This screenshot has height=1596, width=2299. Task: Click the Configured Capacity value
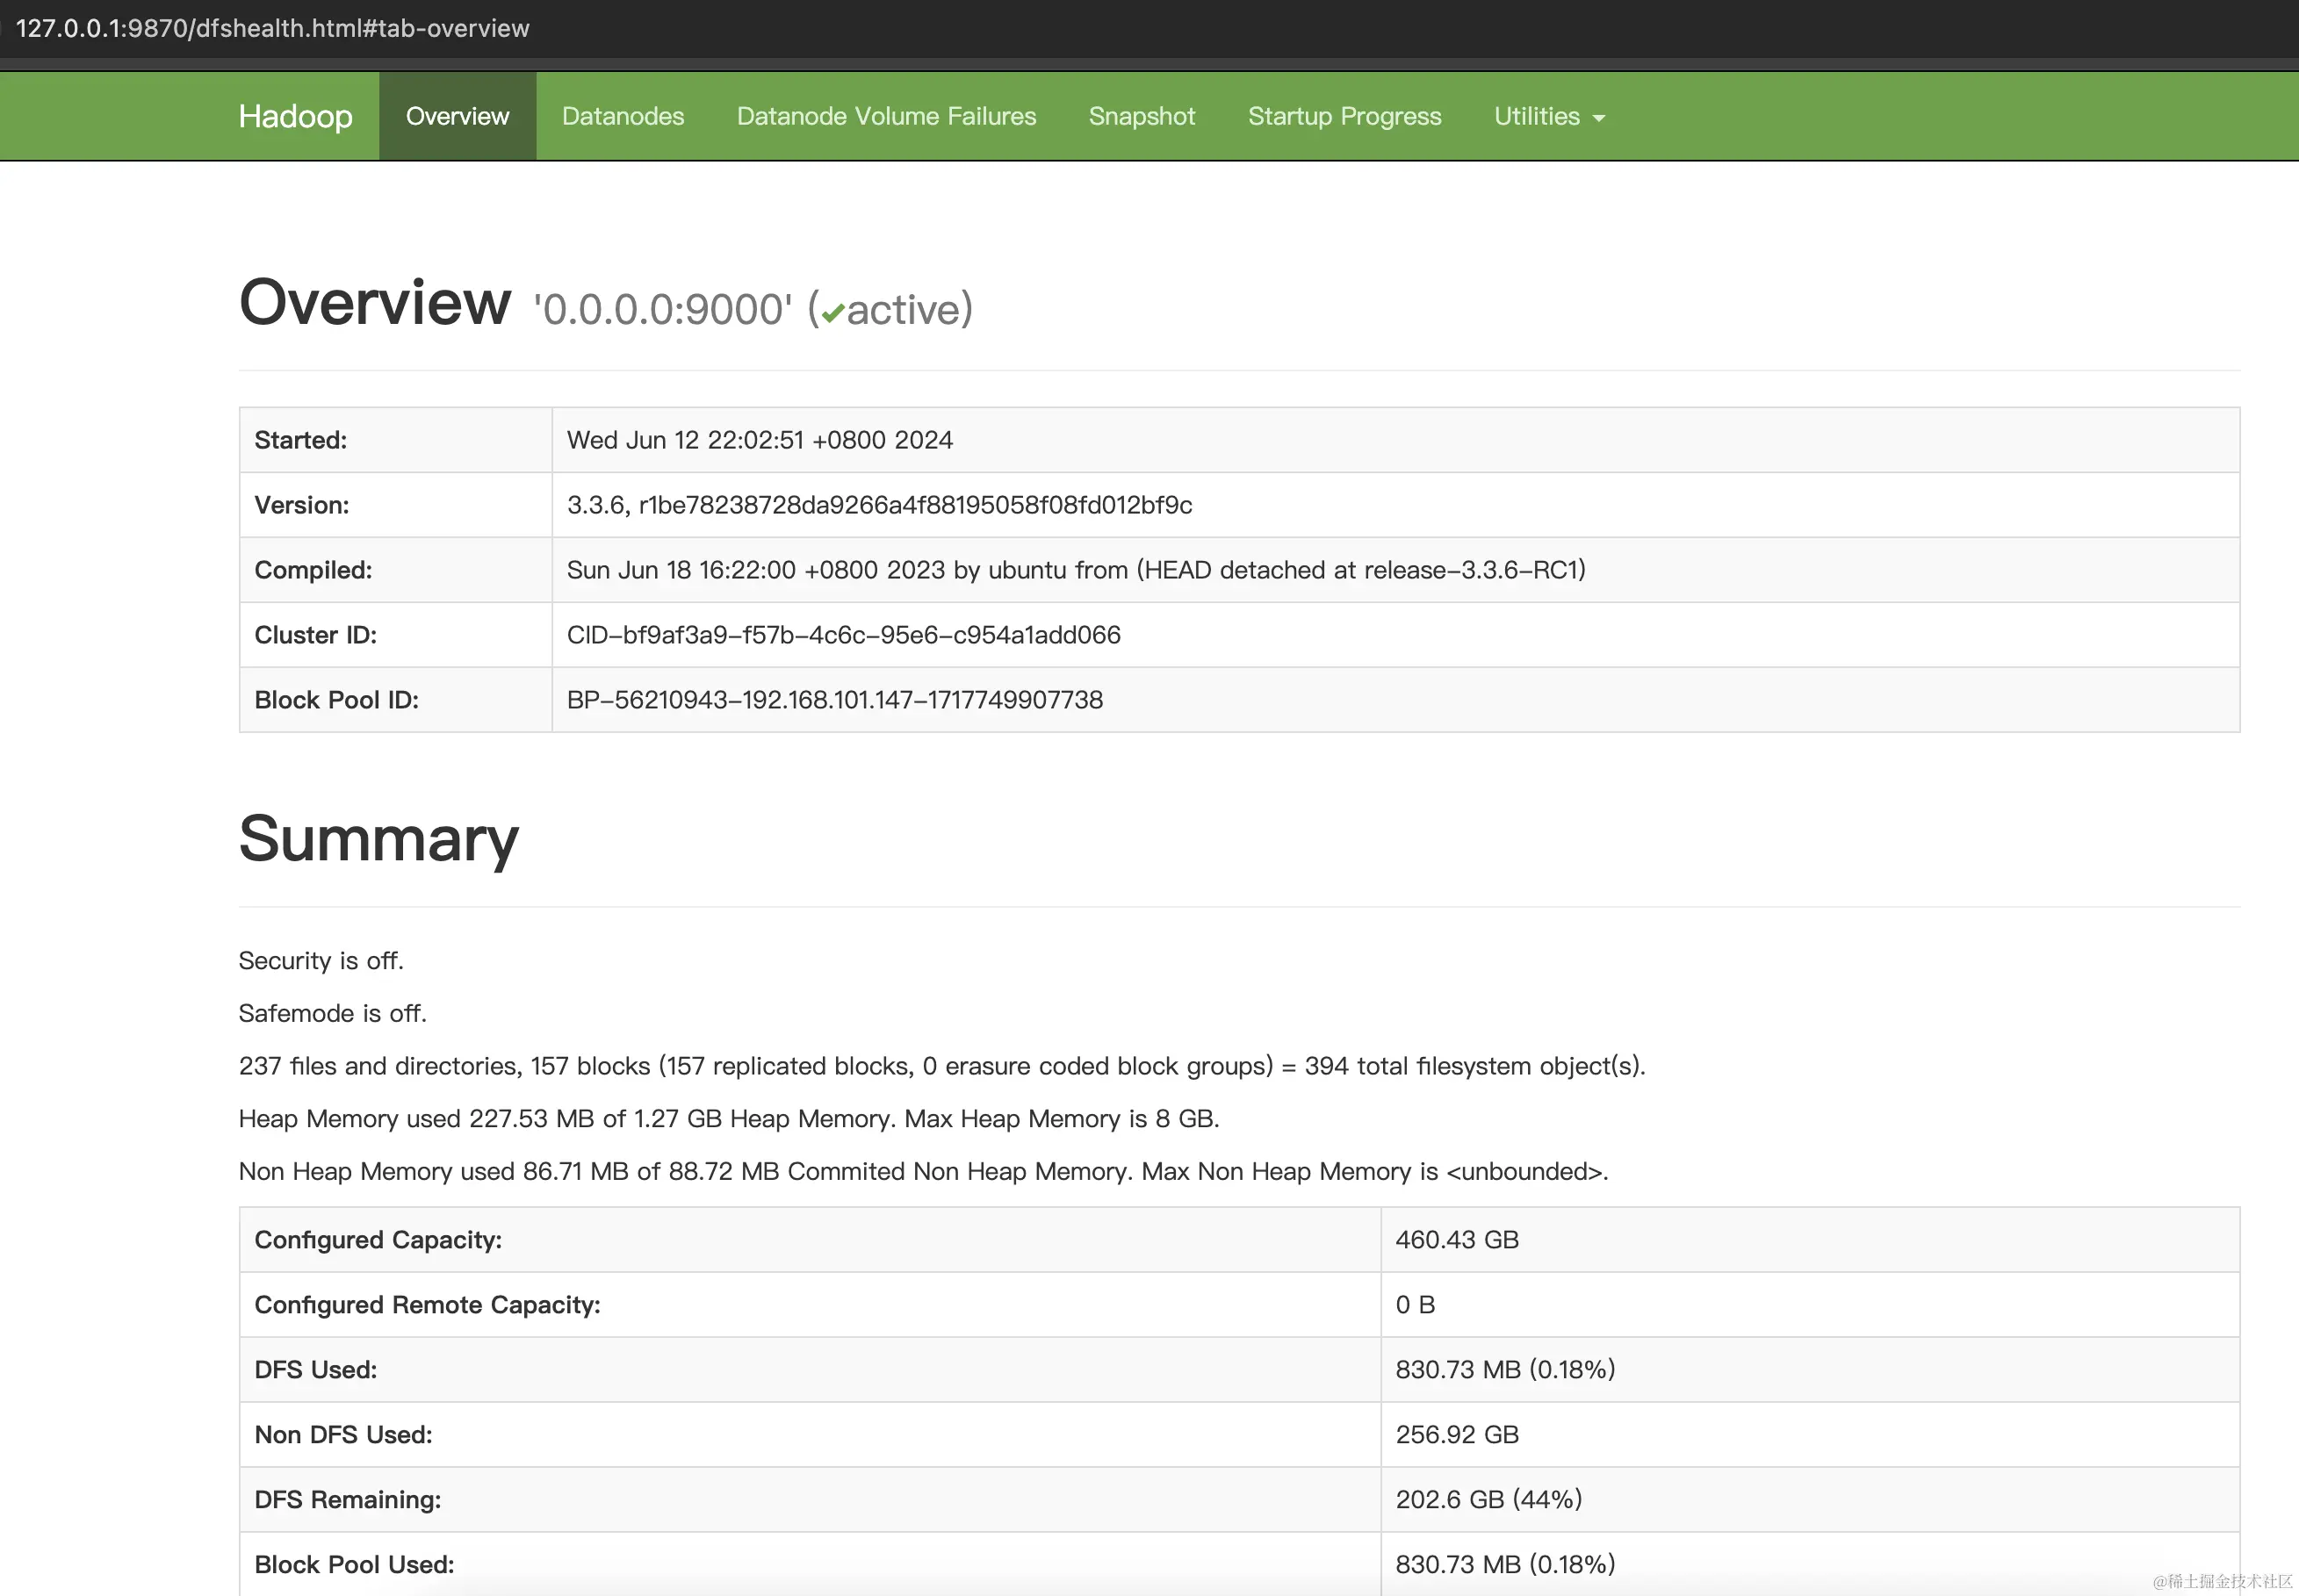coord(1455,1239)
